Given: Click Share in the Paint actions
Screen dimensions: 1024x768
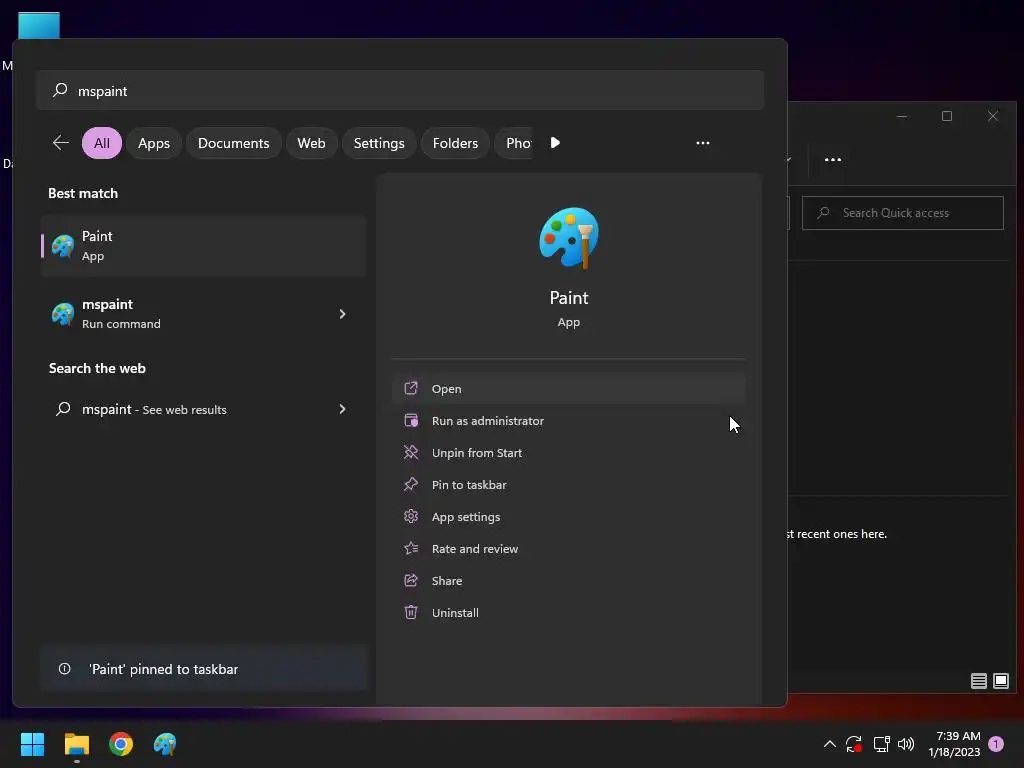Looking at the screenshot, I should click(x=569, y=581).
